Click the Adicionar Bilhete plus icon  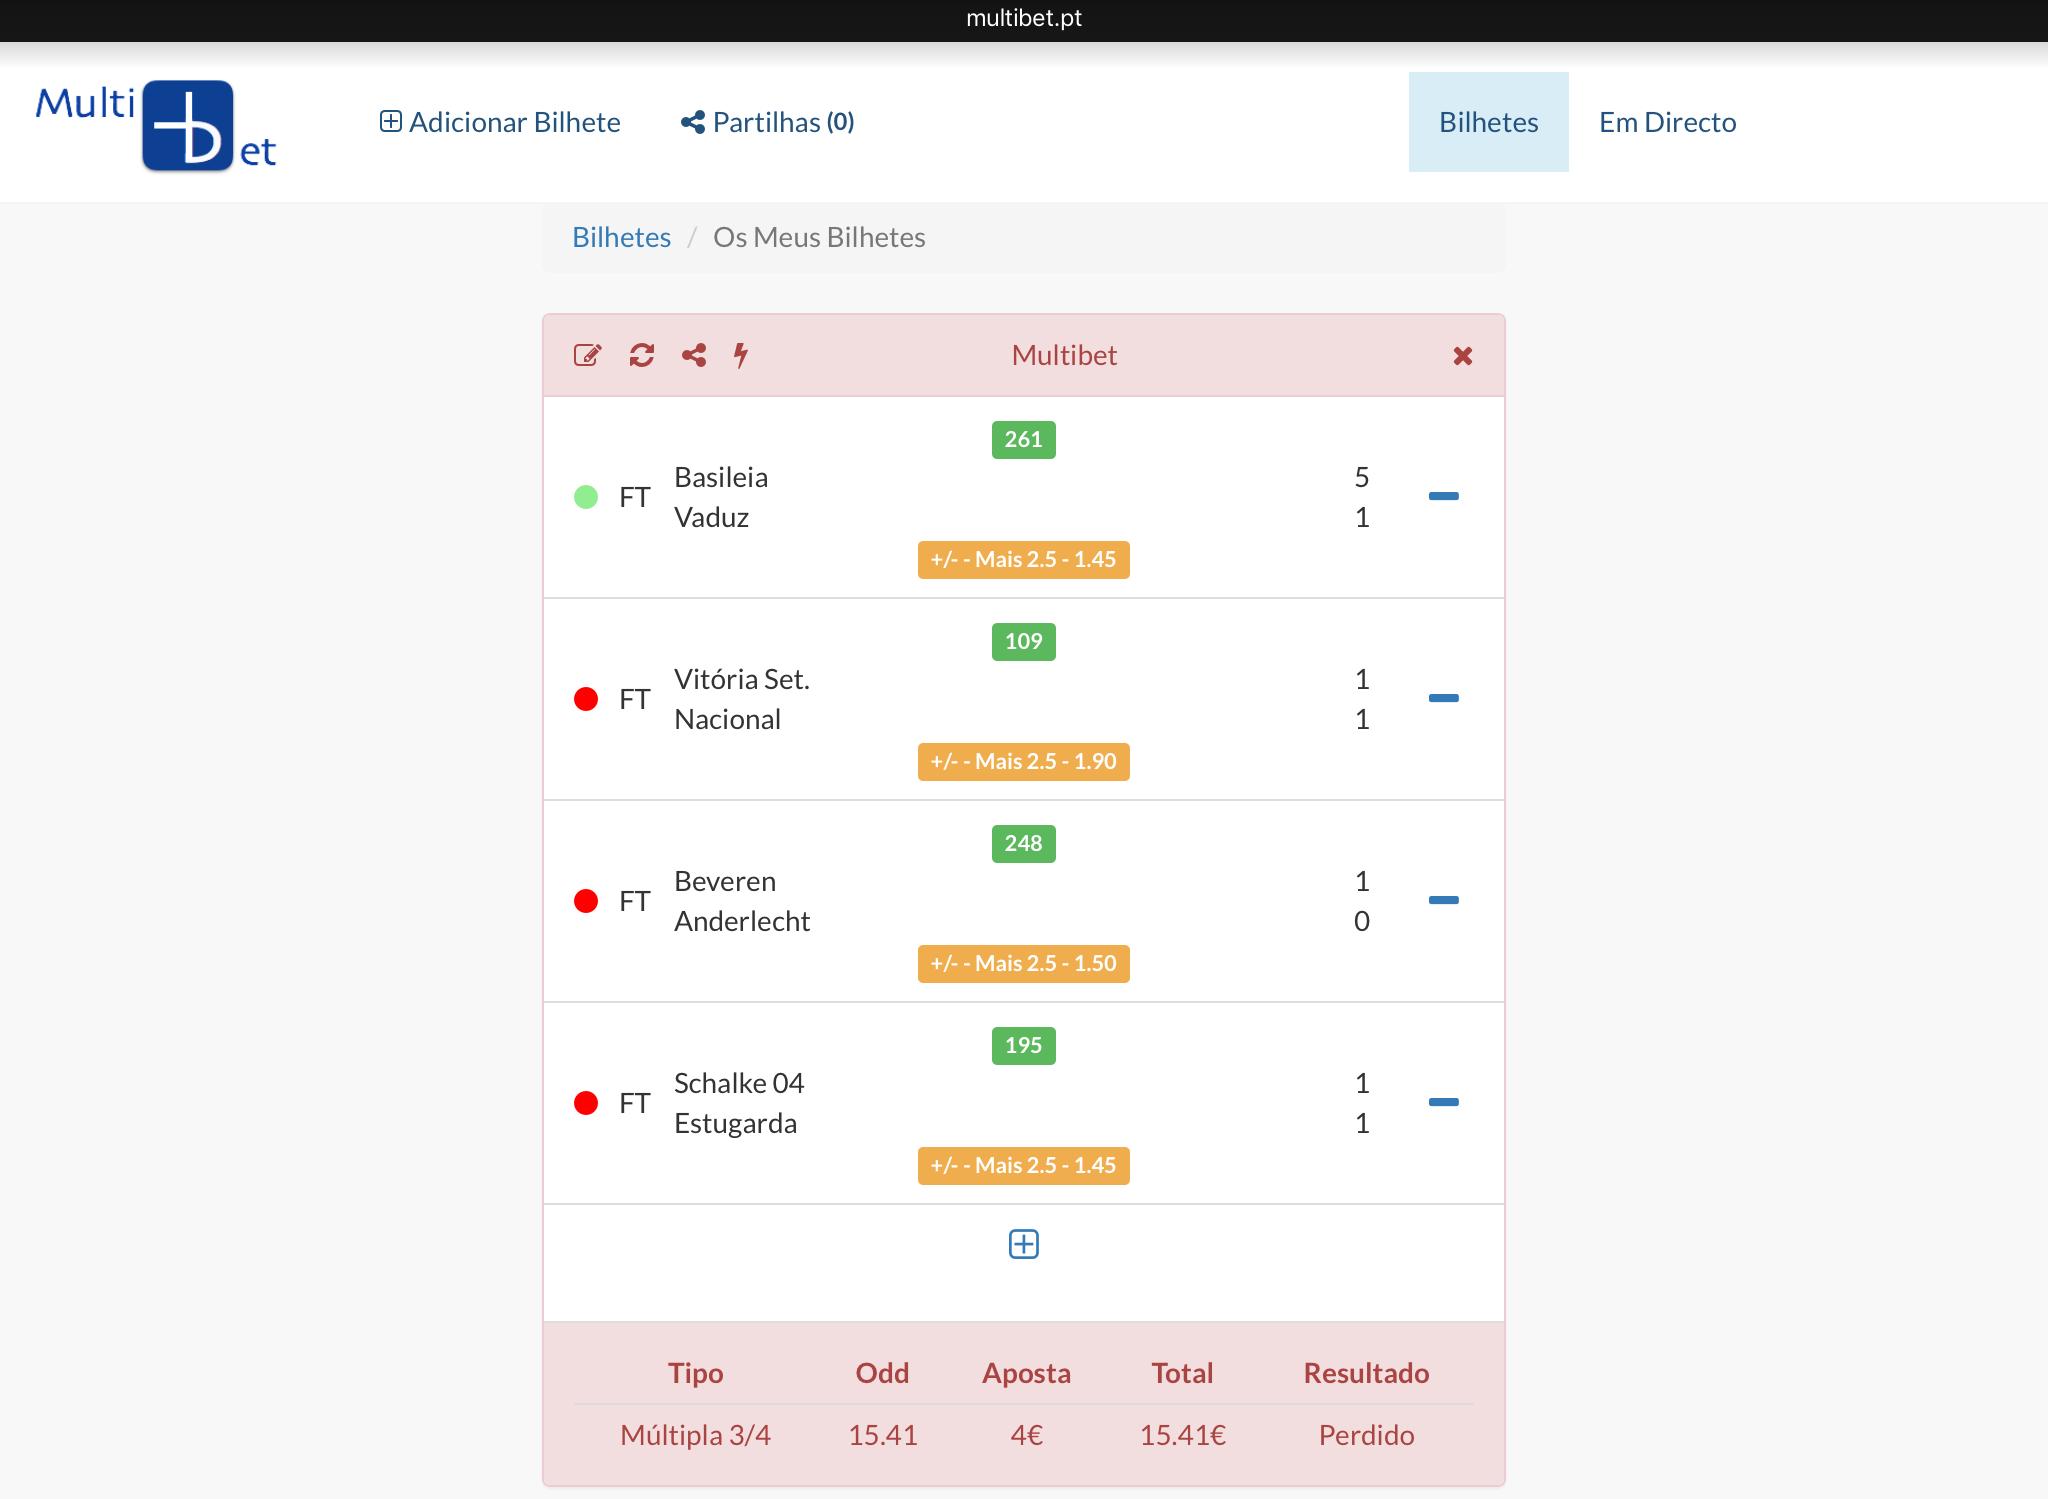(391, 122)
